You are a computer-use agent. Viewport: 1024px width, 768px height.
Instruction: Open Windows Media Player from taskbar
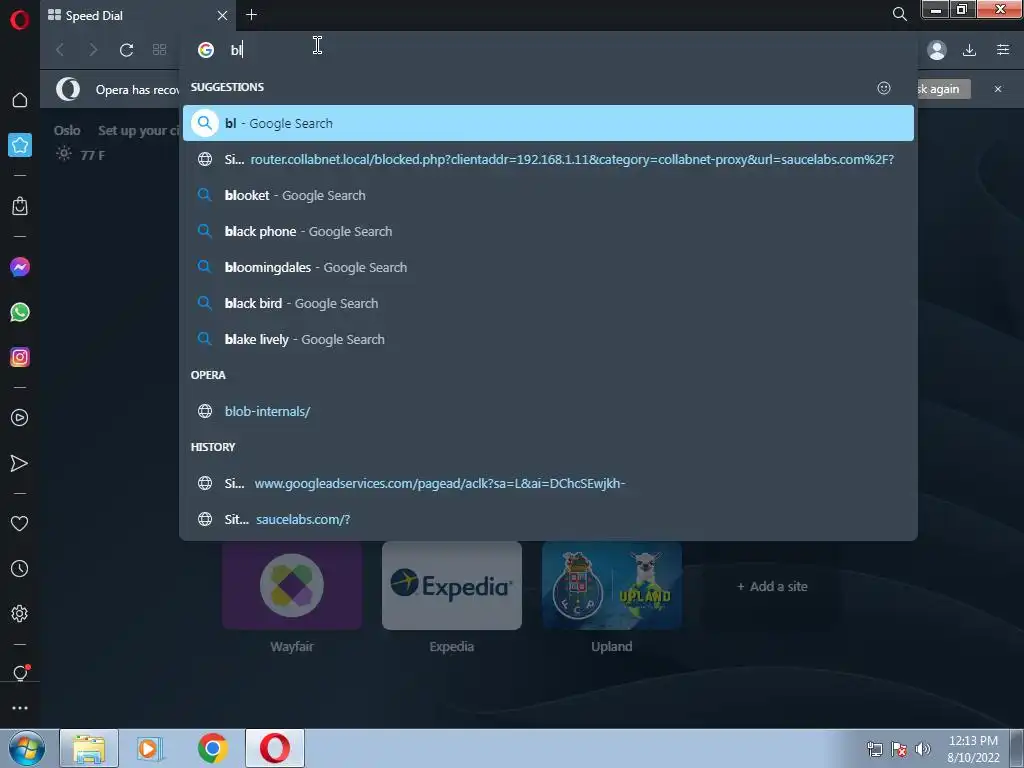coord(150,748)
